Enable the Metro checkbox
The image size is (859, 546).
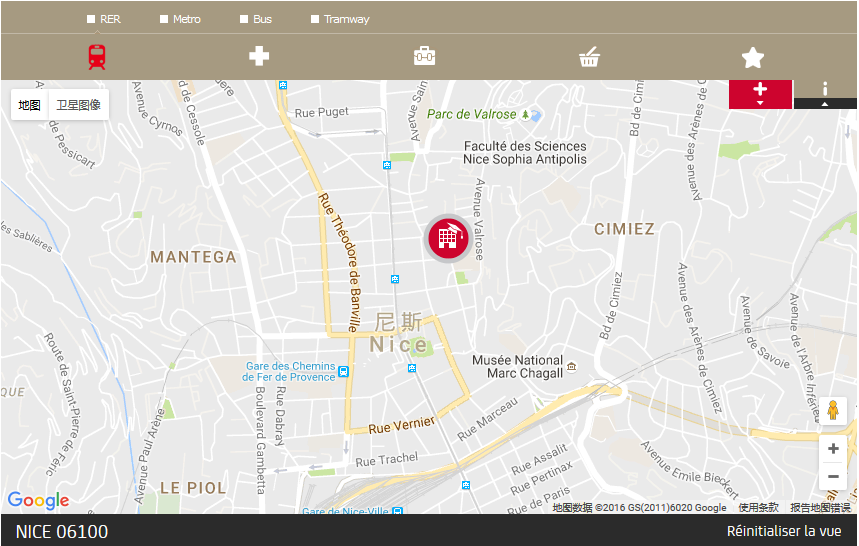tap(164, 19)
